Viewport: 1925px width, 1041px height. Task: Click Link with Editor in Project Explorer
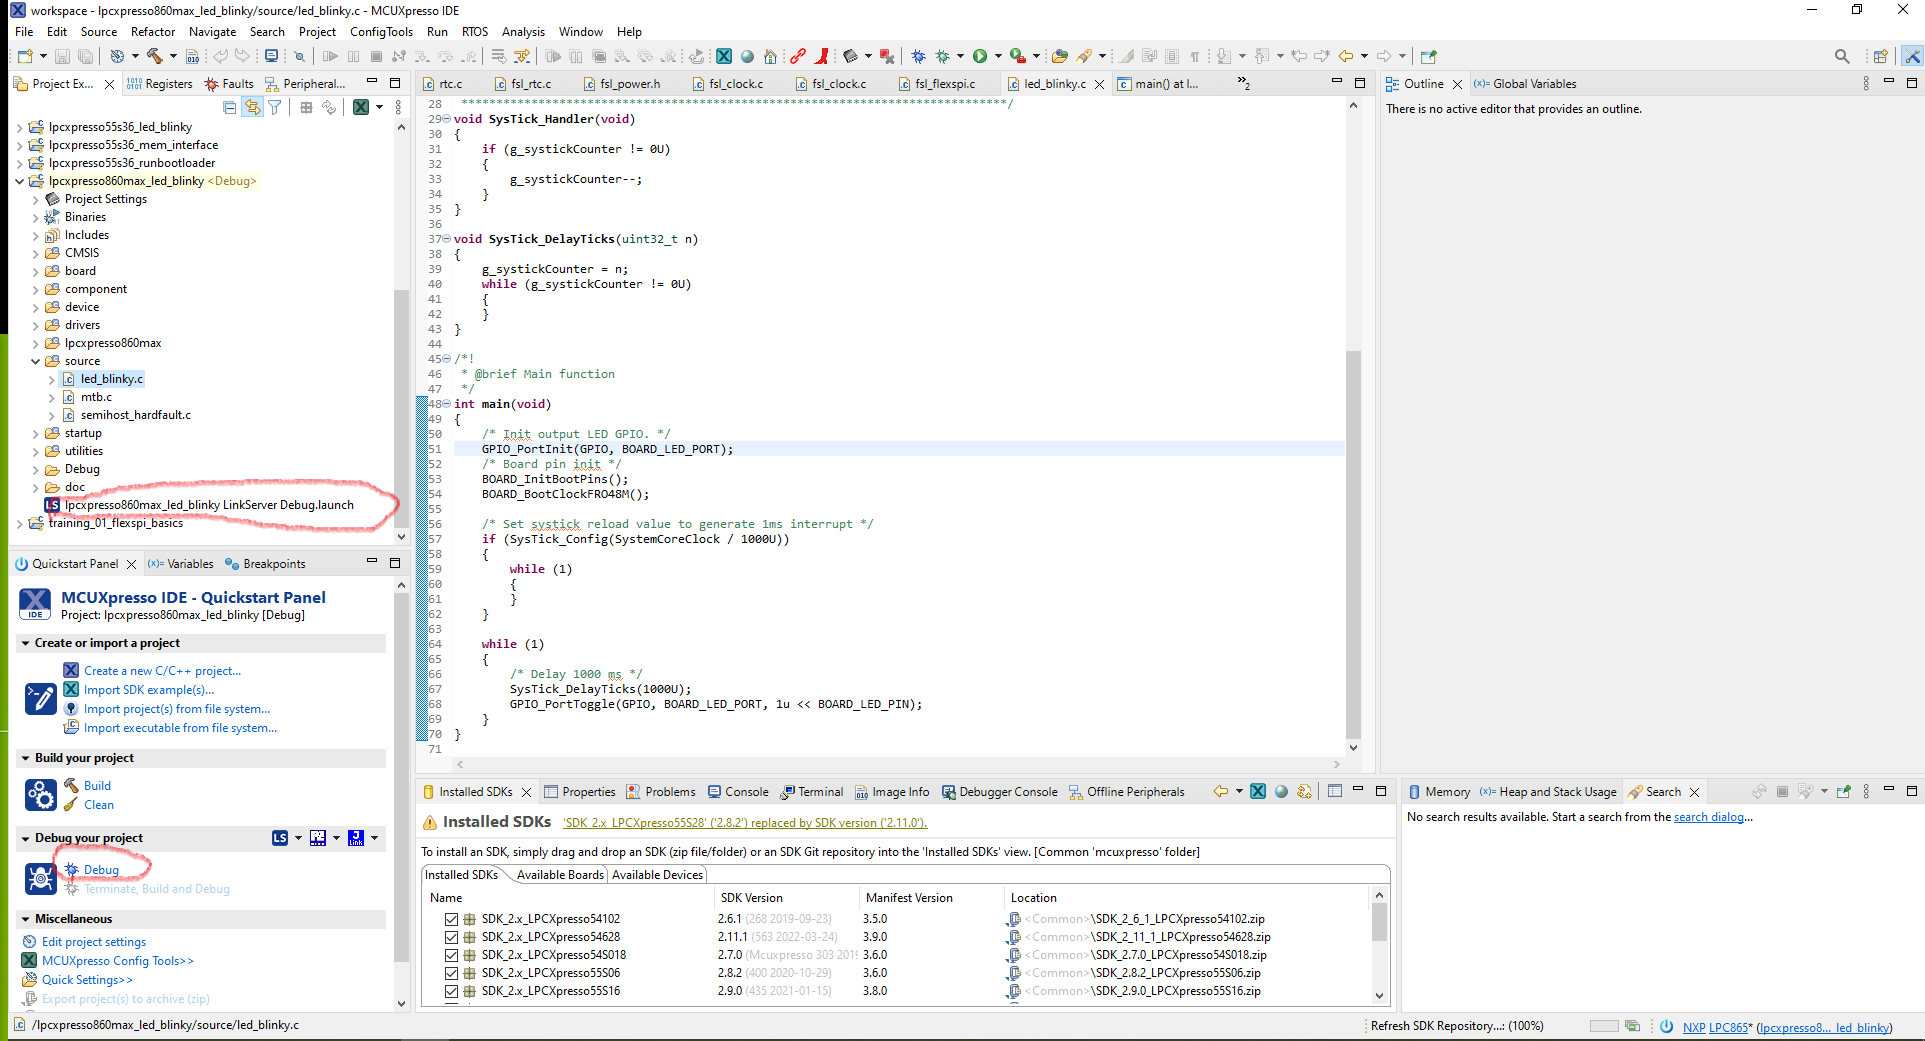[x=252, y=107]
